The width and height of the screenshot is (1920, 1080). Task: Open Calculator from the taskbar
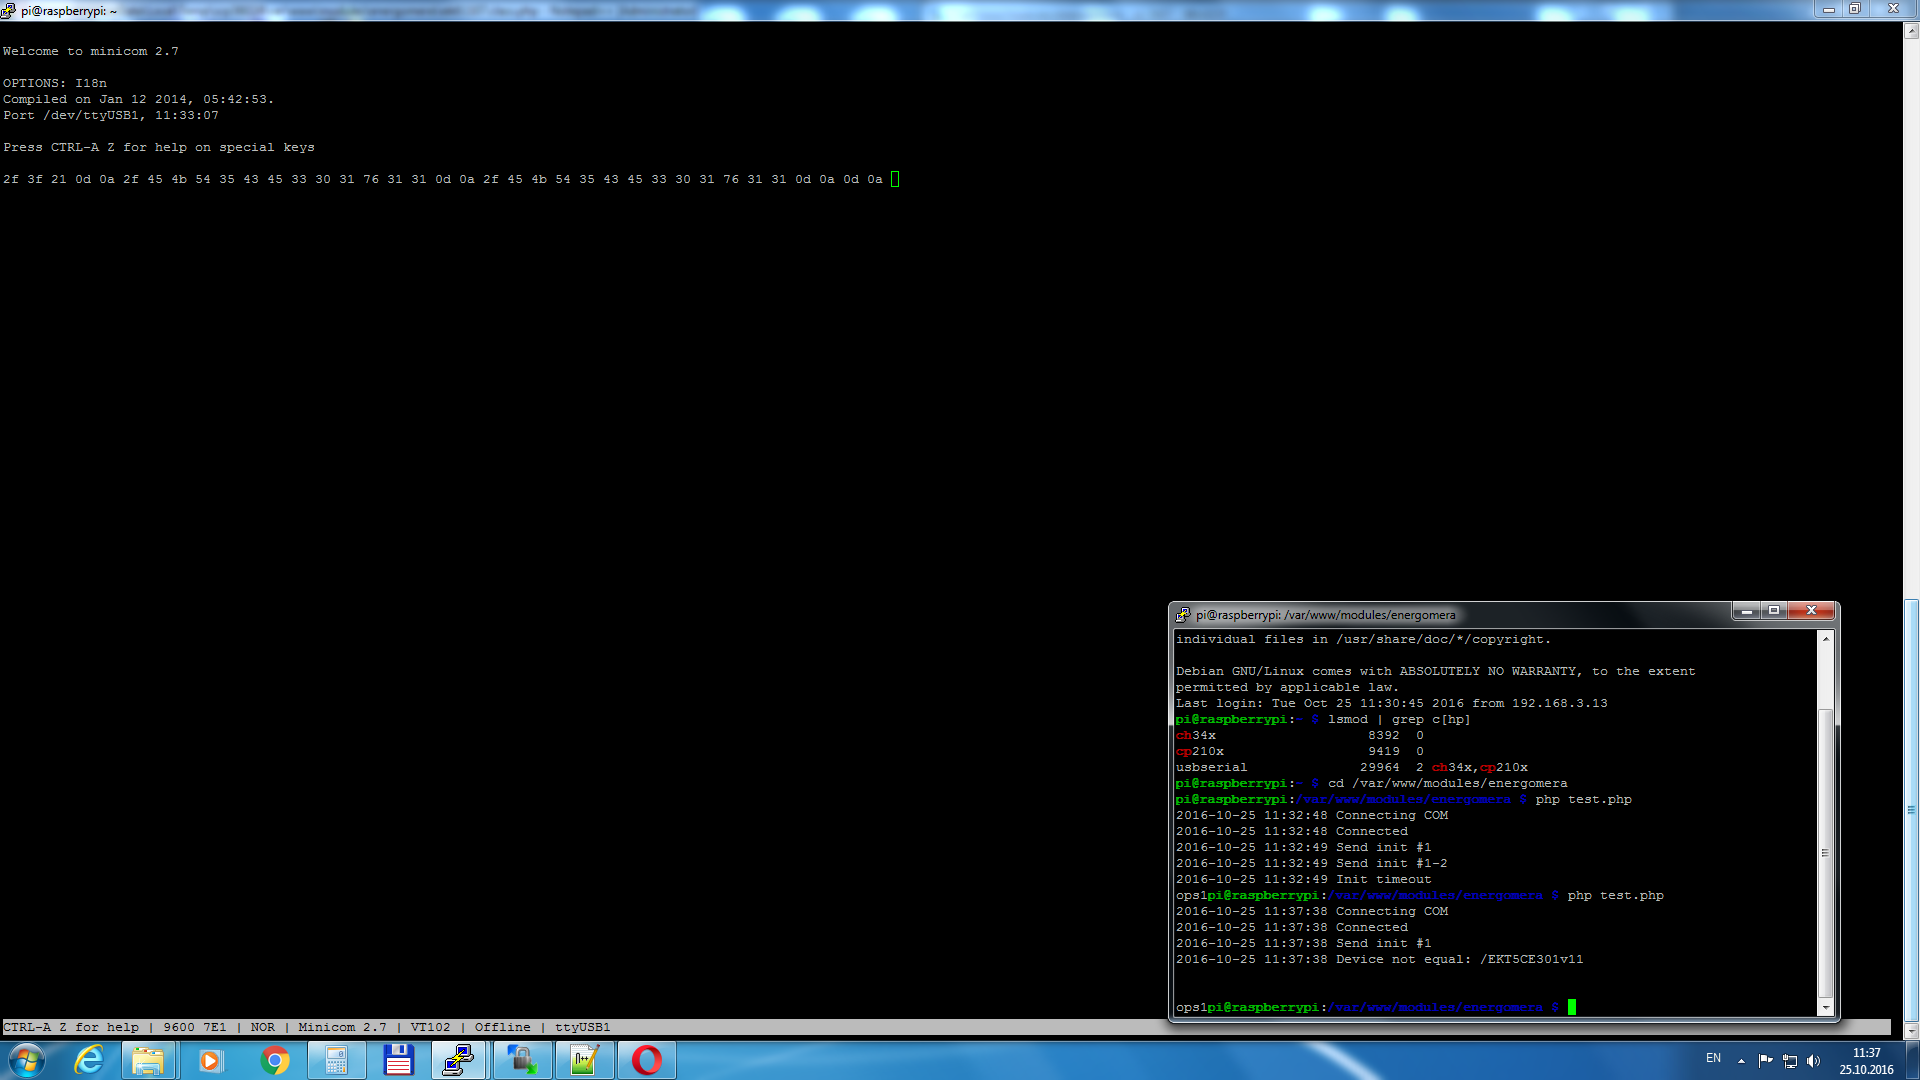(336, 1060)
